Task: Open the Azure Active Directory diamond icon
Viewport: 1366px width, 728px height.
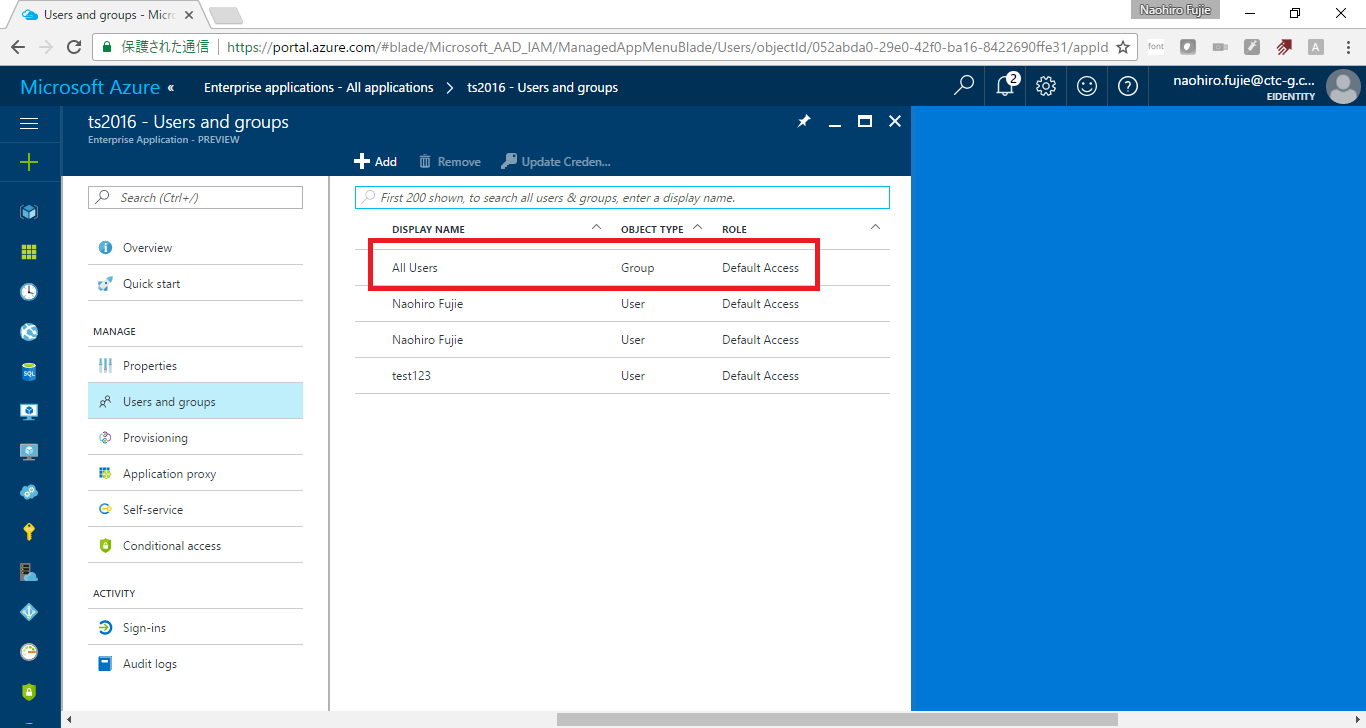Action: [x=29, y=612]
